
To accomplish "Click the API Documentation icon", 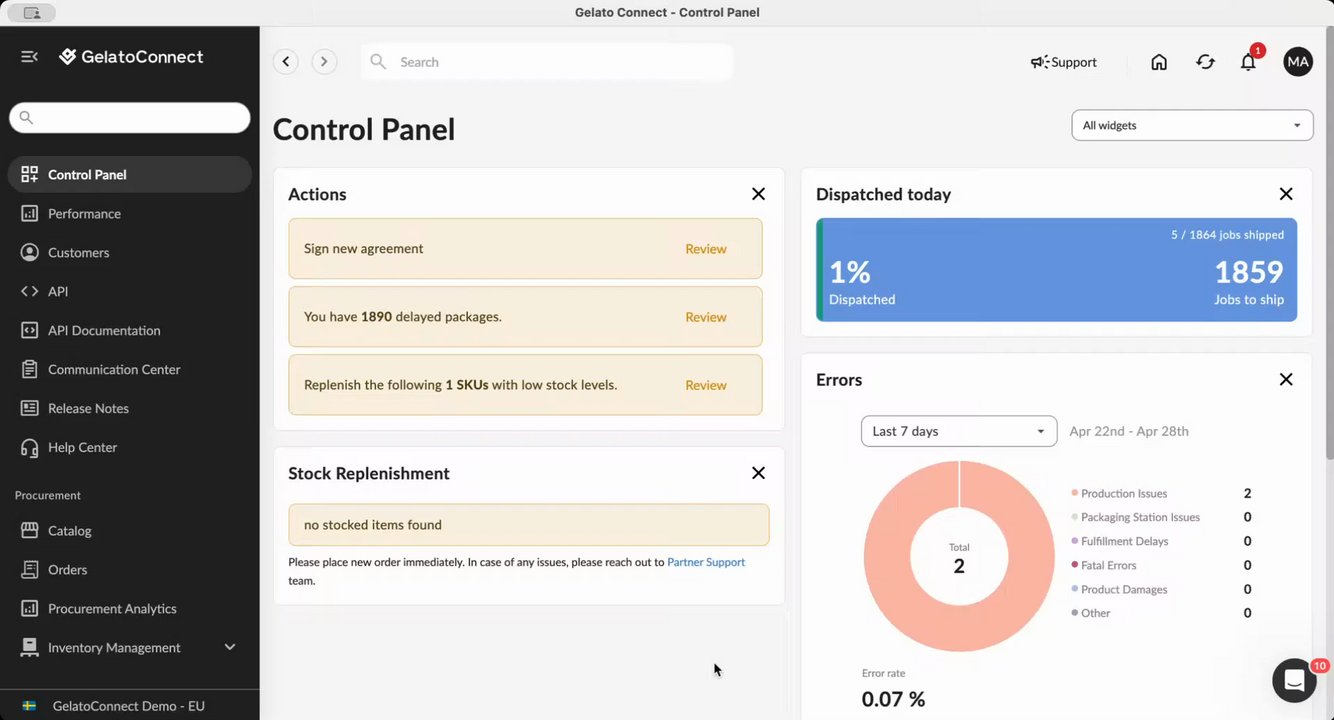I will (29, 330).
